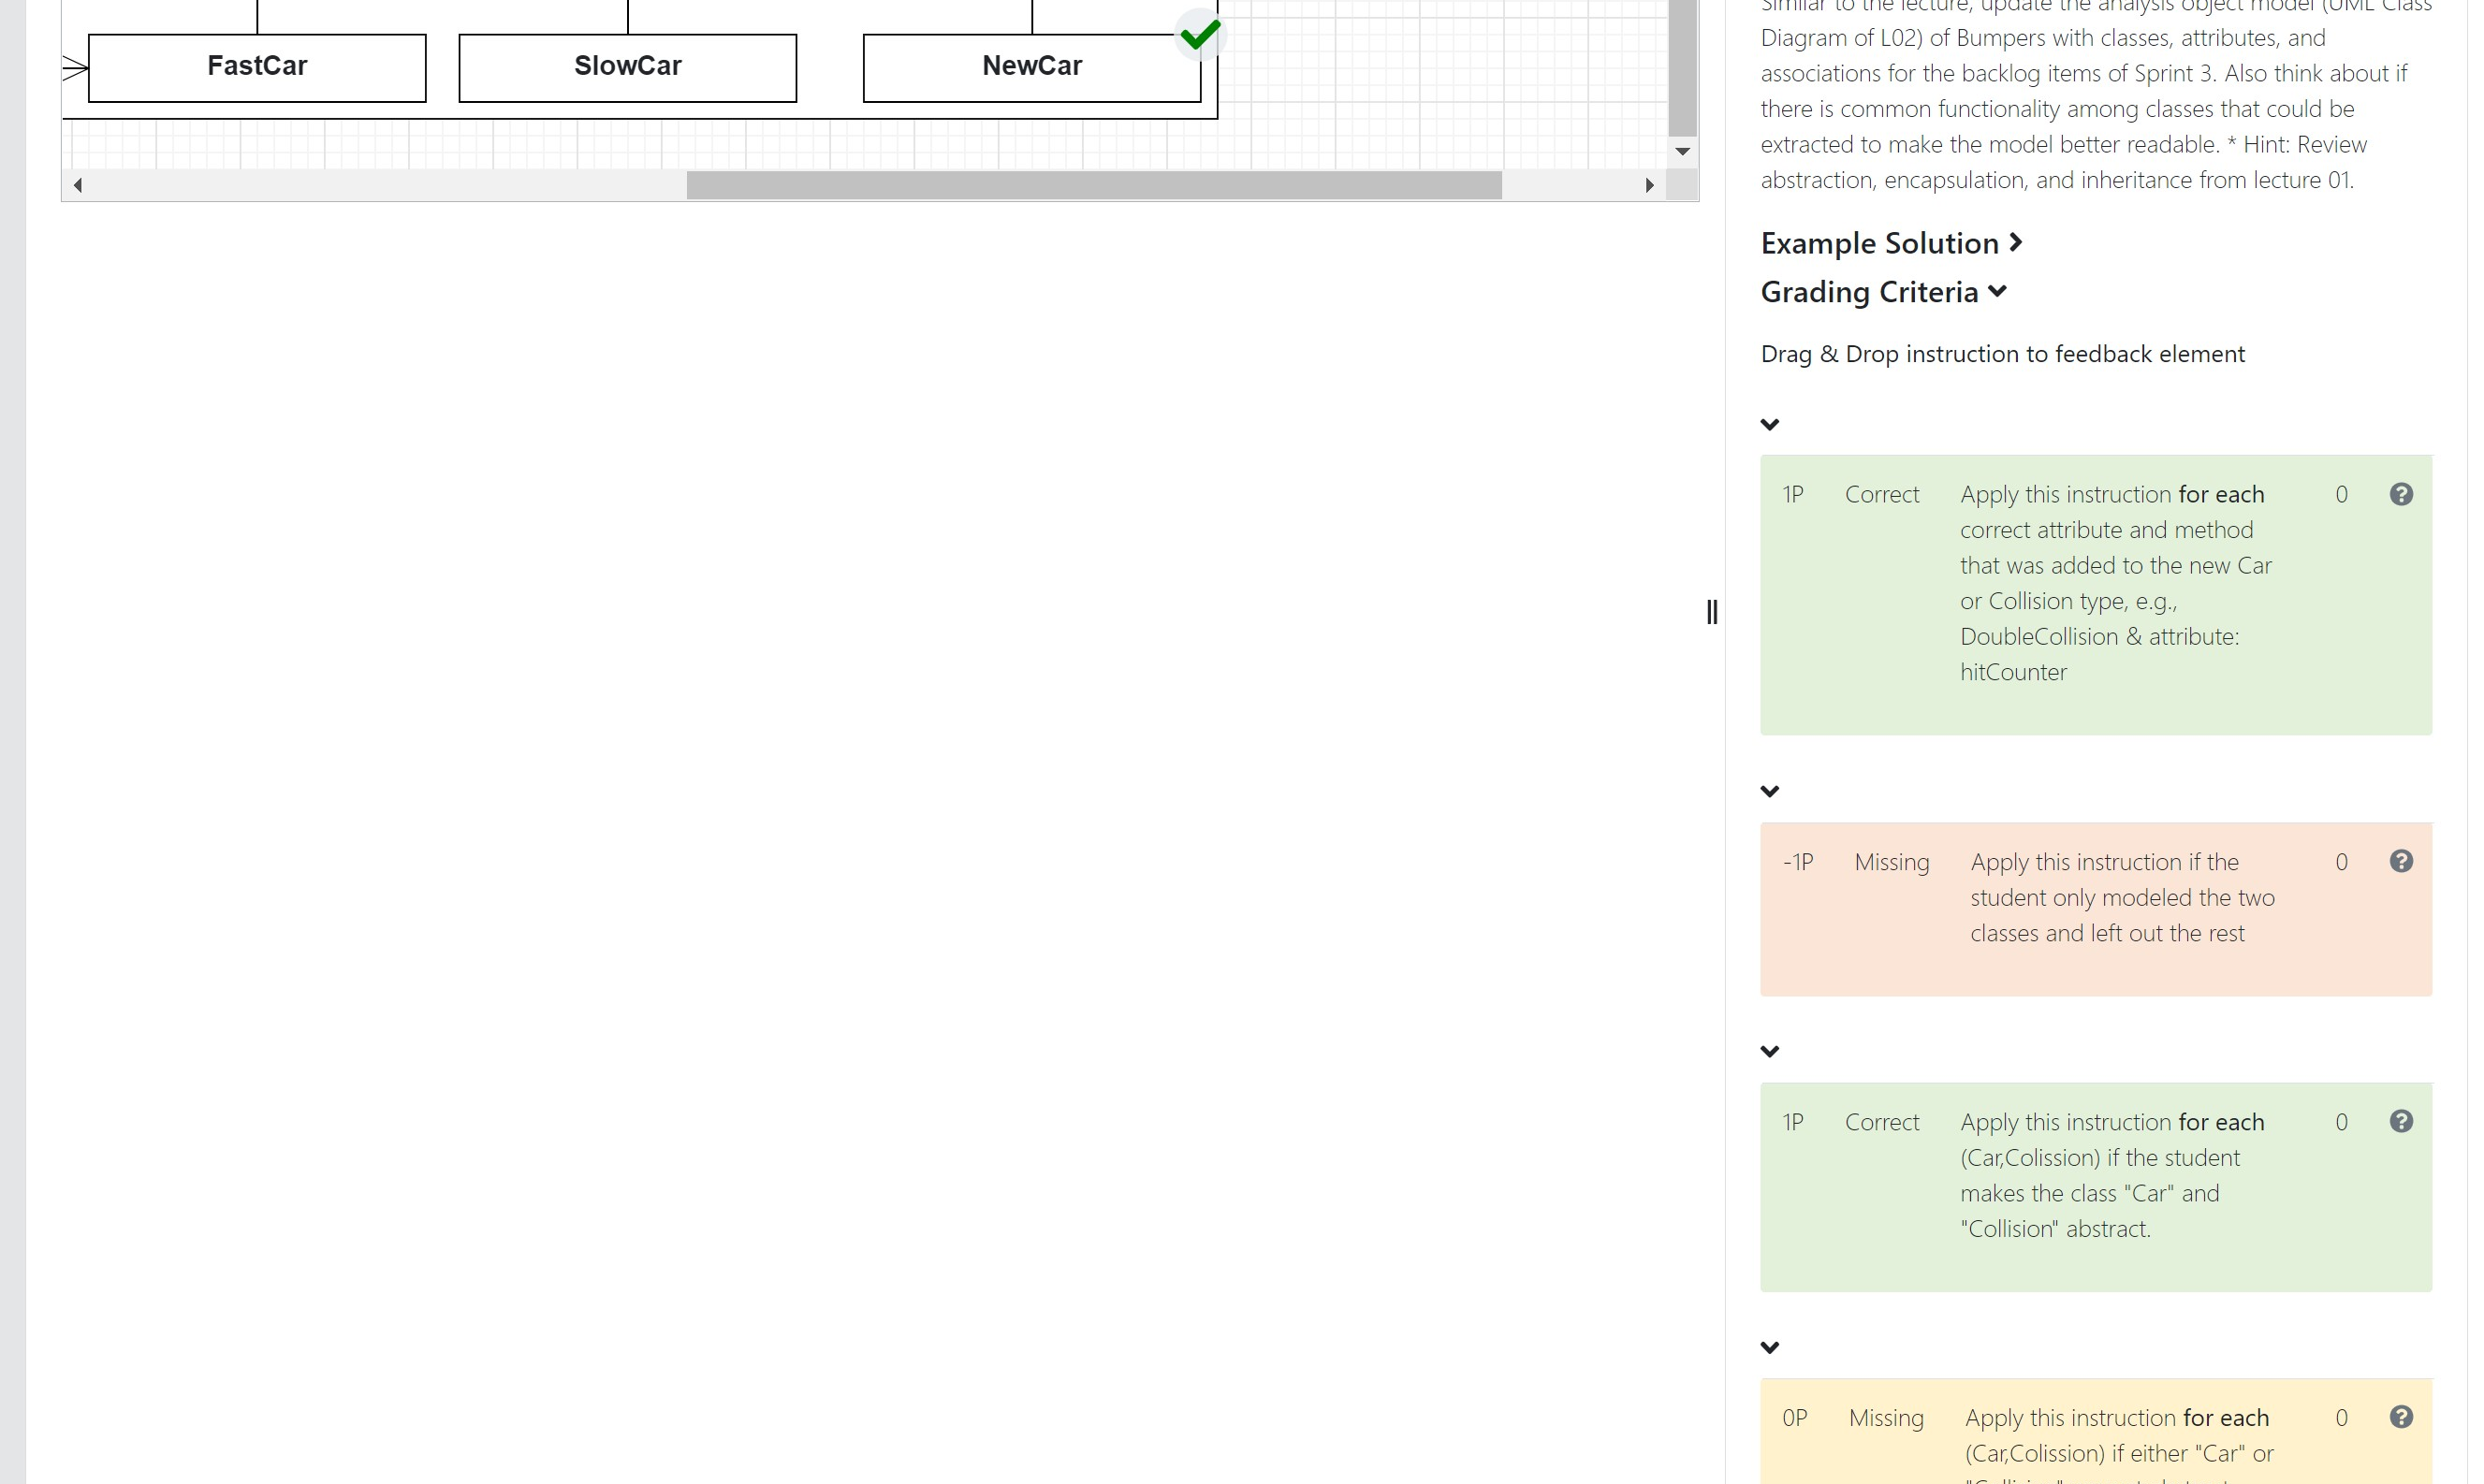This screenshot has width=2484, height=1484.
Task: Collapse the first 1P Correct feedback block
Action: point(1771,425)
